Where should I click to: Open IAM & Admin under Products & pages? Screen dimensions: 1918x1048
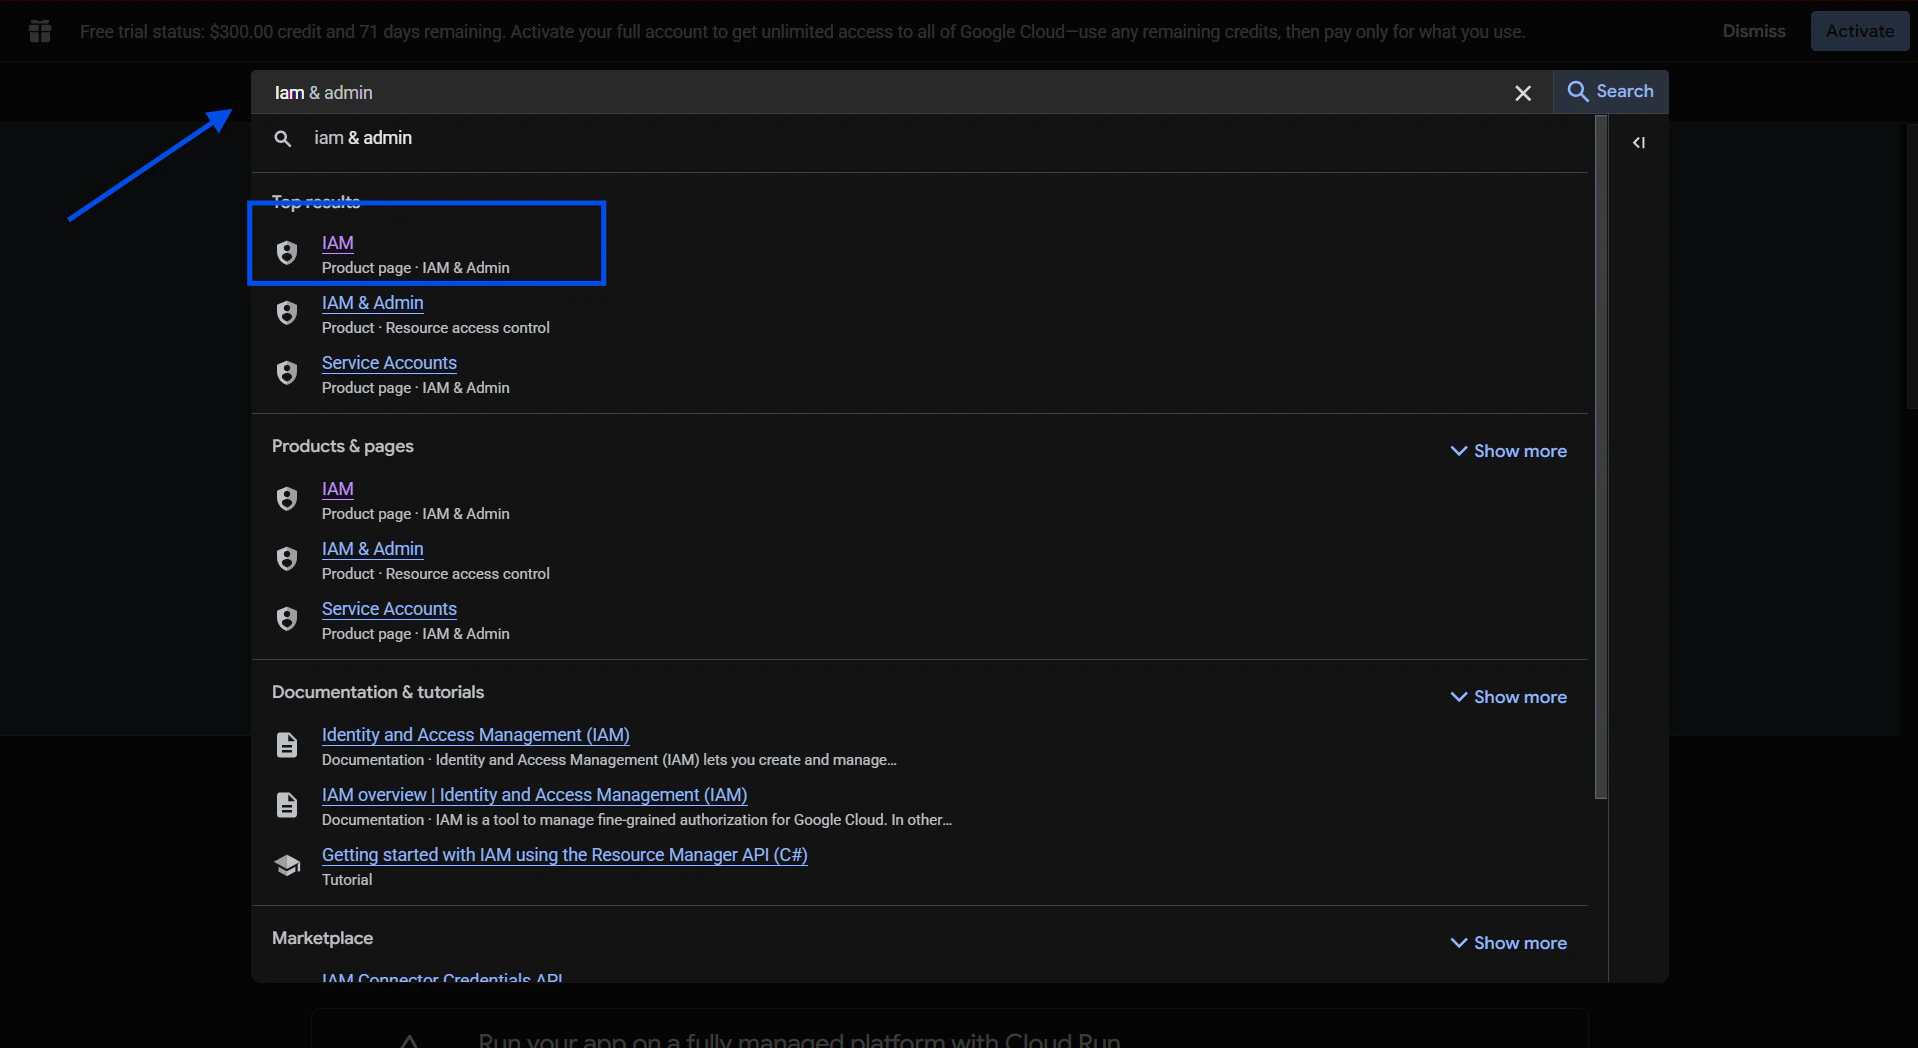[372, 549]
